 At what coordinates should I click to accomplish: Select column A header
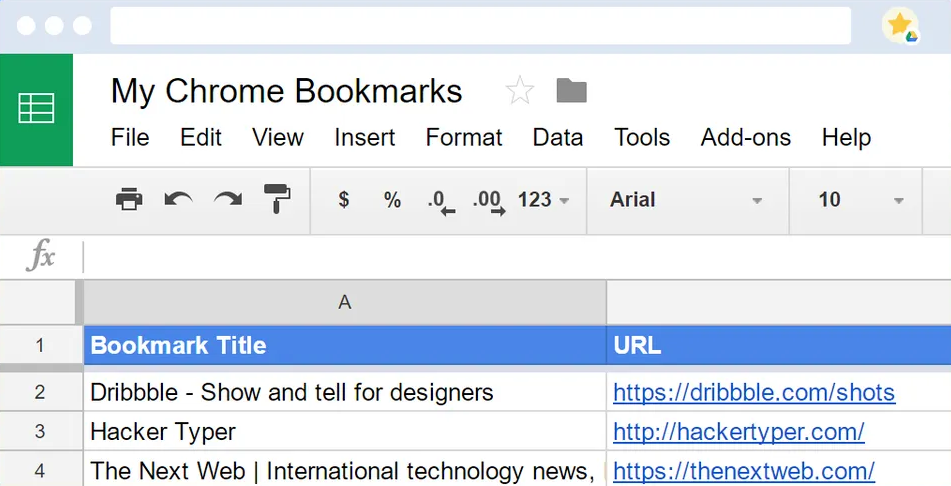click(x=344, y=302)
